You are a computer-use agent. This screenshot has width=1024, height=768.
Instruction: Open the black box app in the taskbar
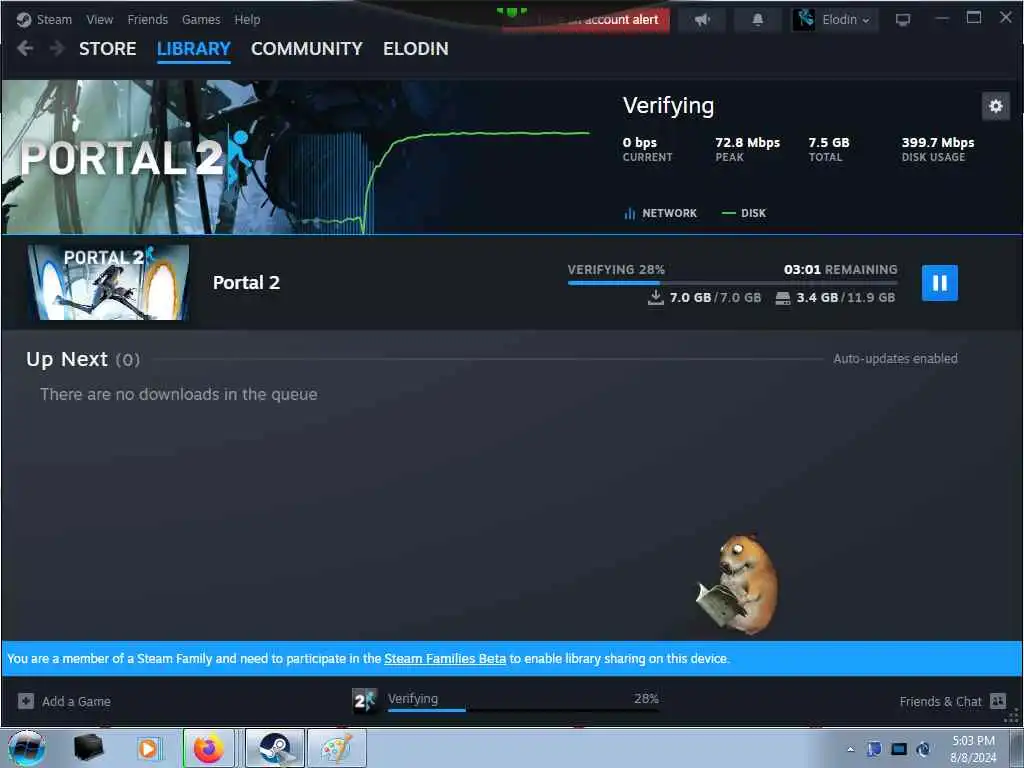(88, 748)
